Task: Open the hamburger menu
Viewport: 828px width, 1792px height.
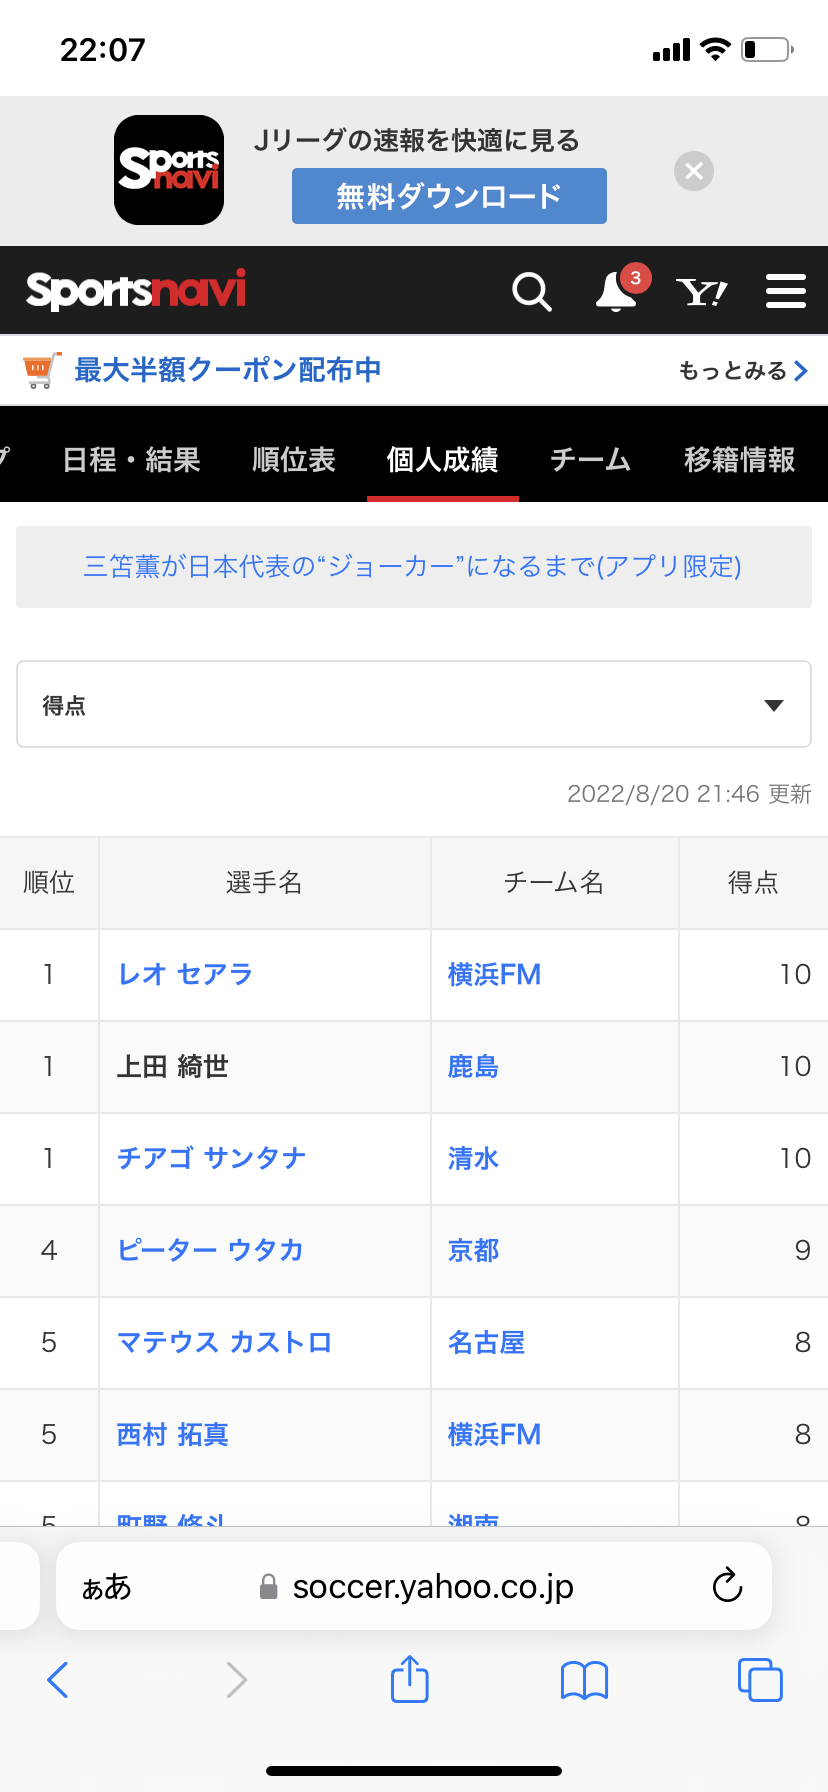Action: [786, 292]
